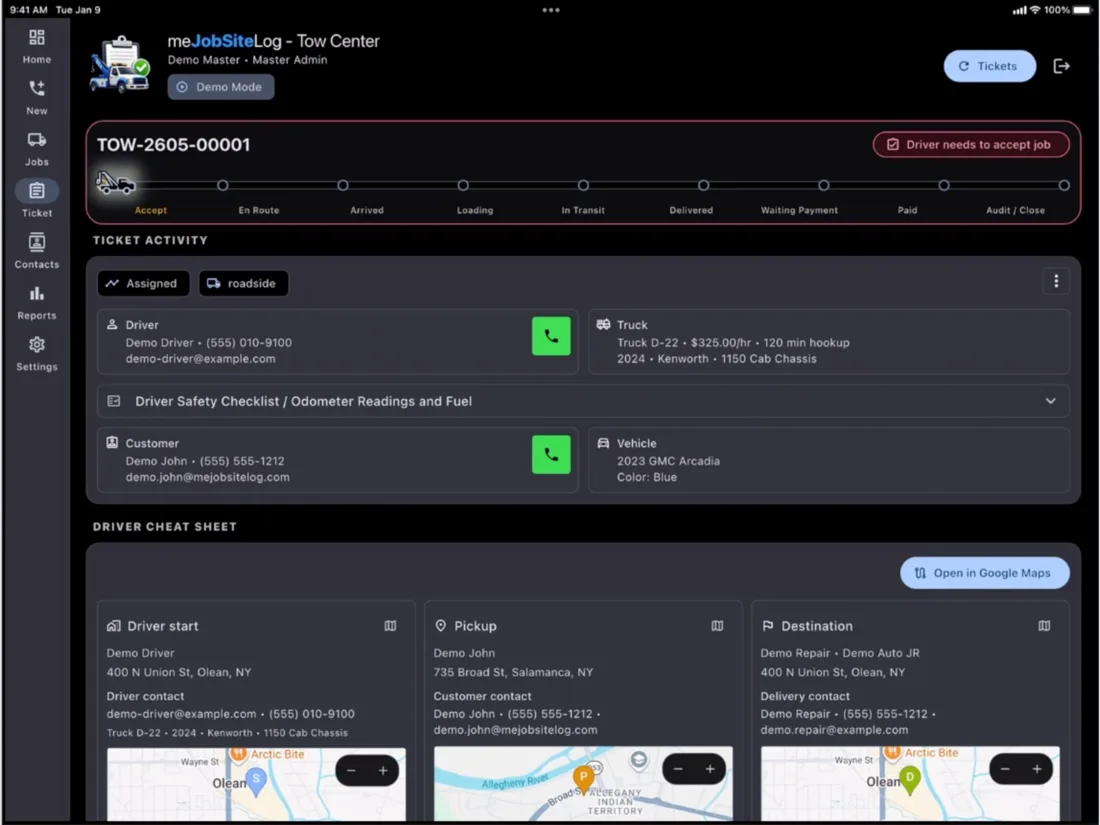Open map icon on Destination card
The height and width of the screenshot is (825, 1100).
pyautogui.click(x=1044, y=626)
